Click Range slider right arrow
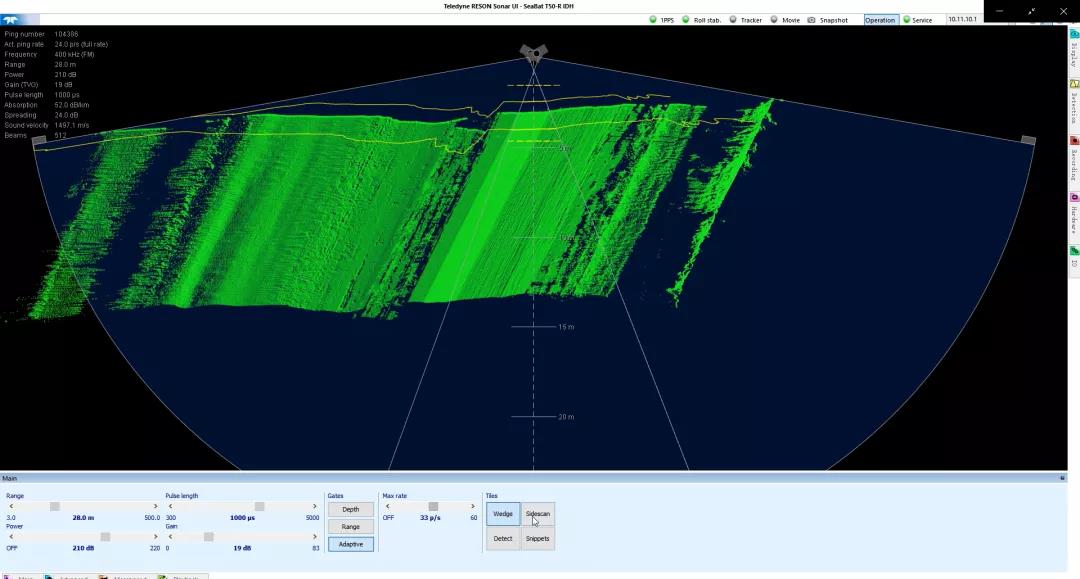The width and height of the screenshot is (1080, 579). coord(155,506)
